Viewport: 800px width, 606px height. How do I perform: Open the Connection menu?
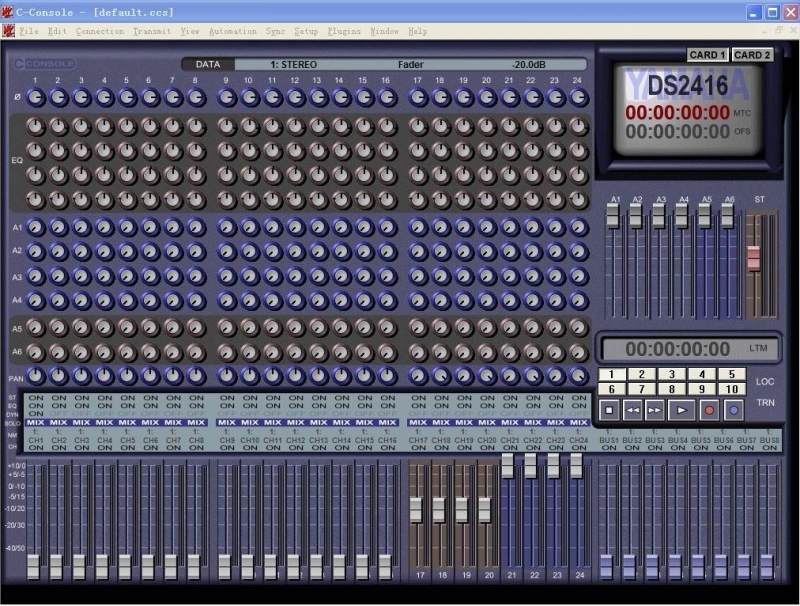pos(100,31)
